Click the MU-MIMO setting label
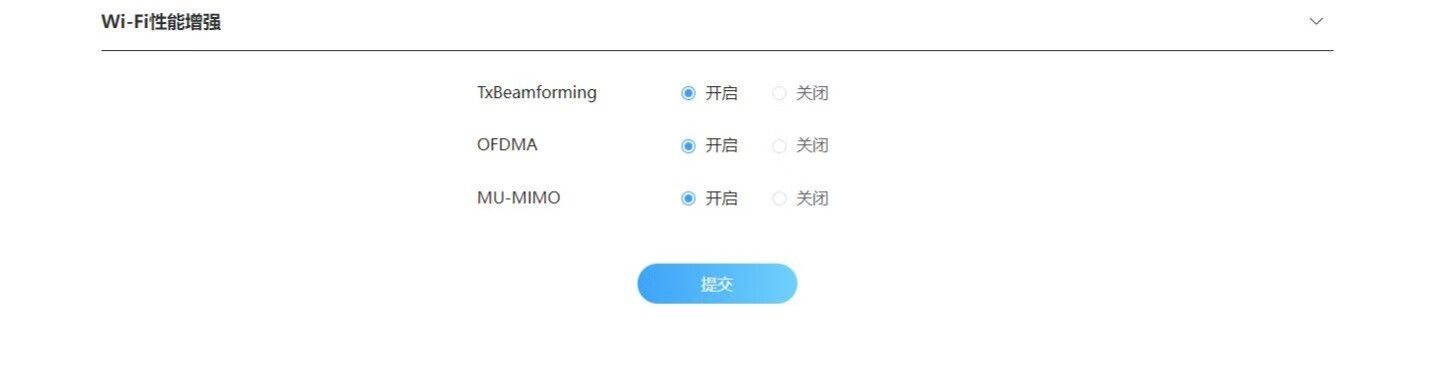1450x381 pixels. coord(519,198)
